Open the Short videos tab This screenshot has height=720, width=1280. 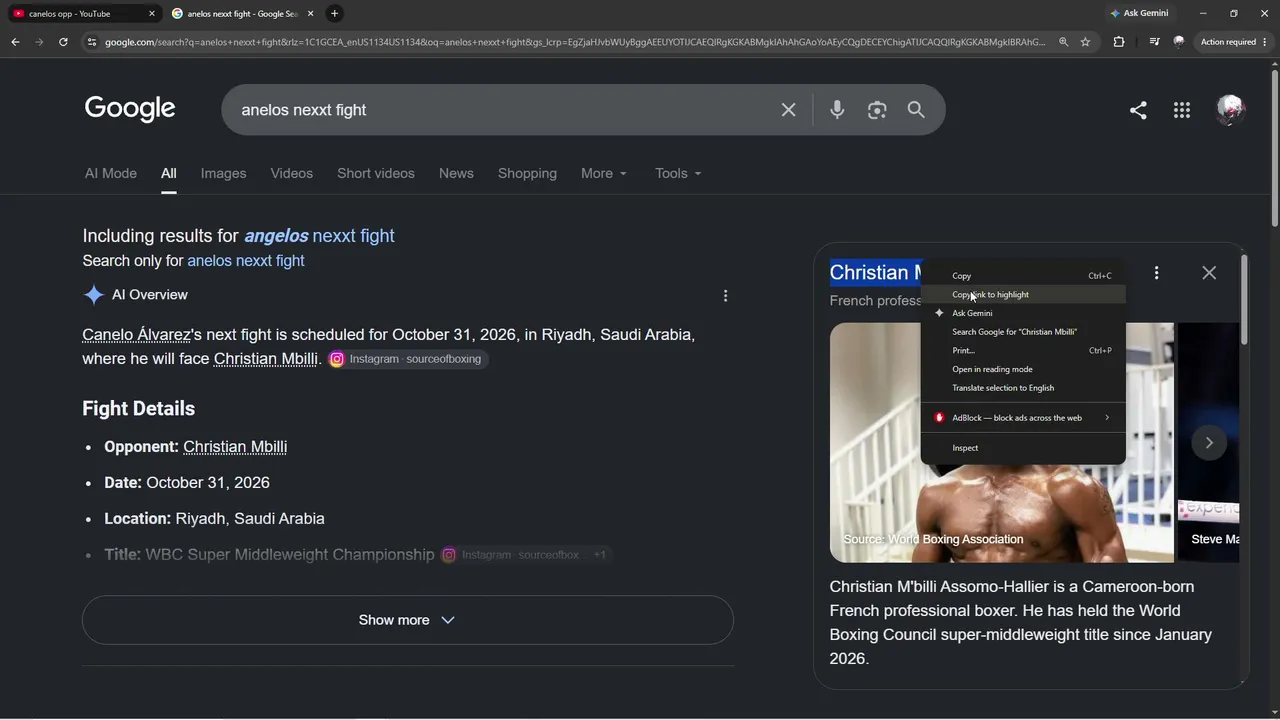376,173
